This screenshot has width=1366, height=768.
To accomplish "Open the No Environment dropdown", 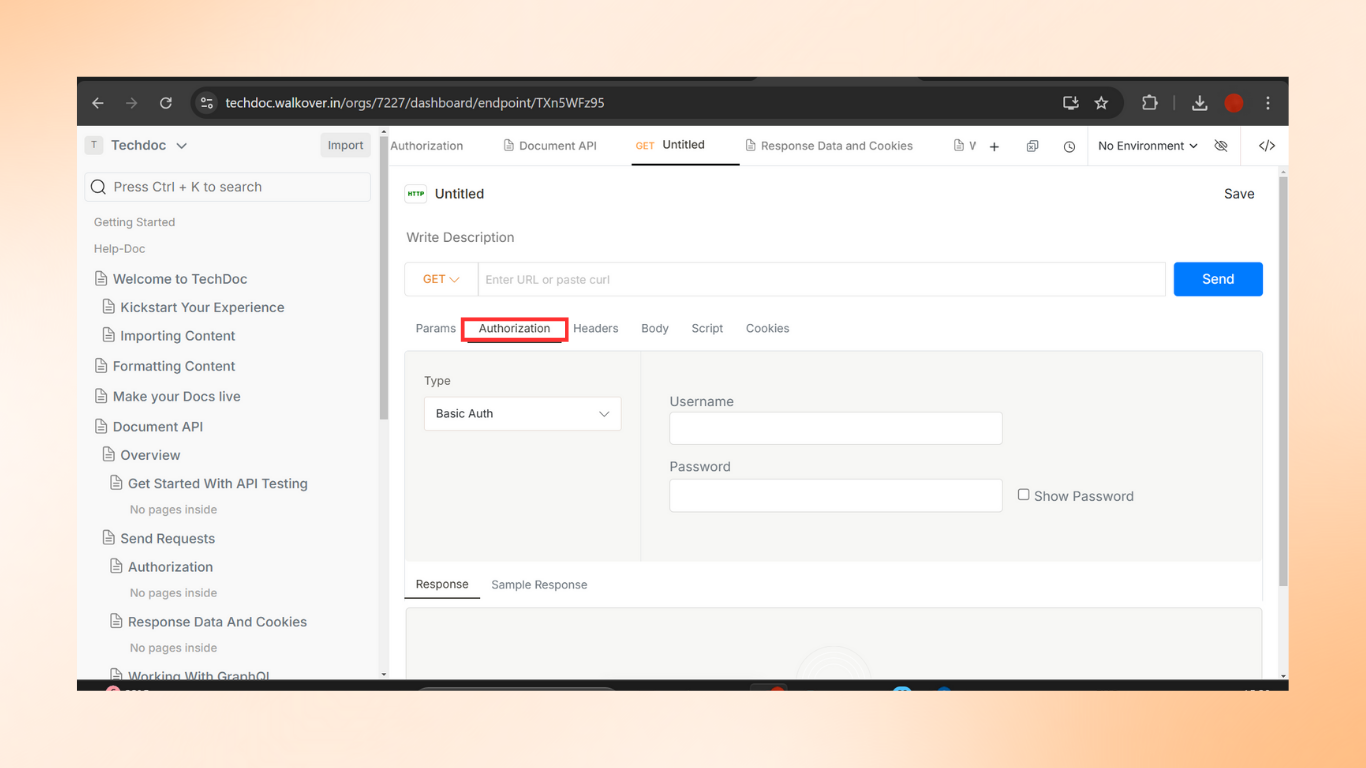I will (1147, 146).
